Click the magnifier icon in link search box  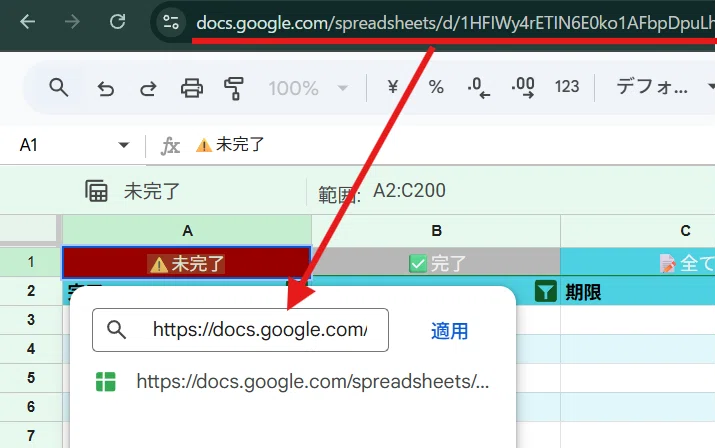(116, 330)
